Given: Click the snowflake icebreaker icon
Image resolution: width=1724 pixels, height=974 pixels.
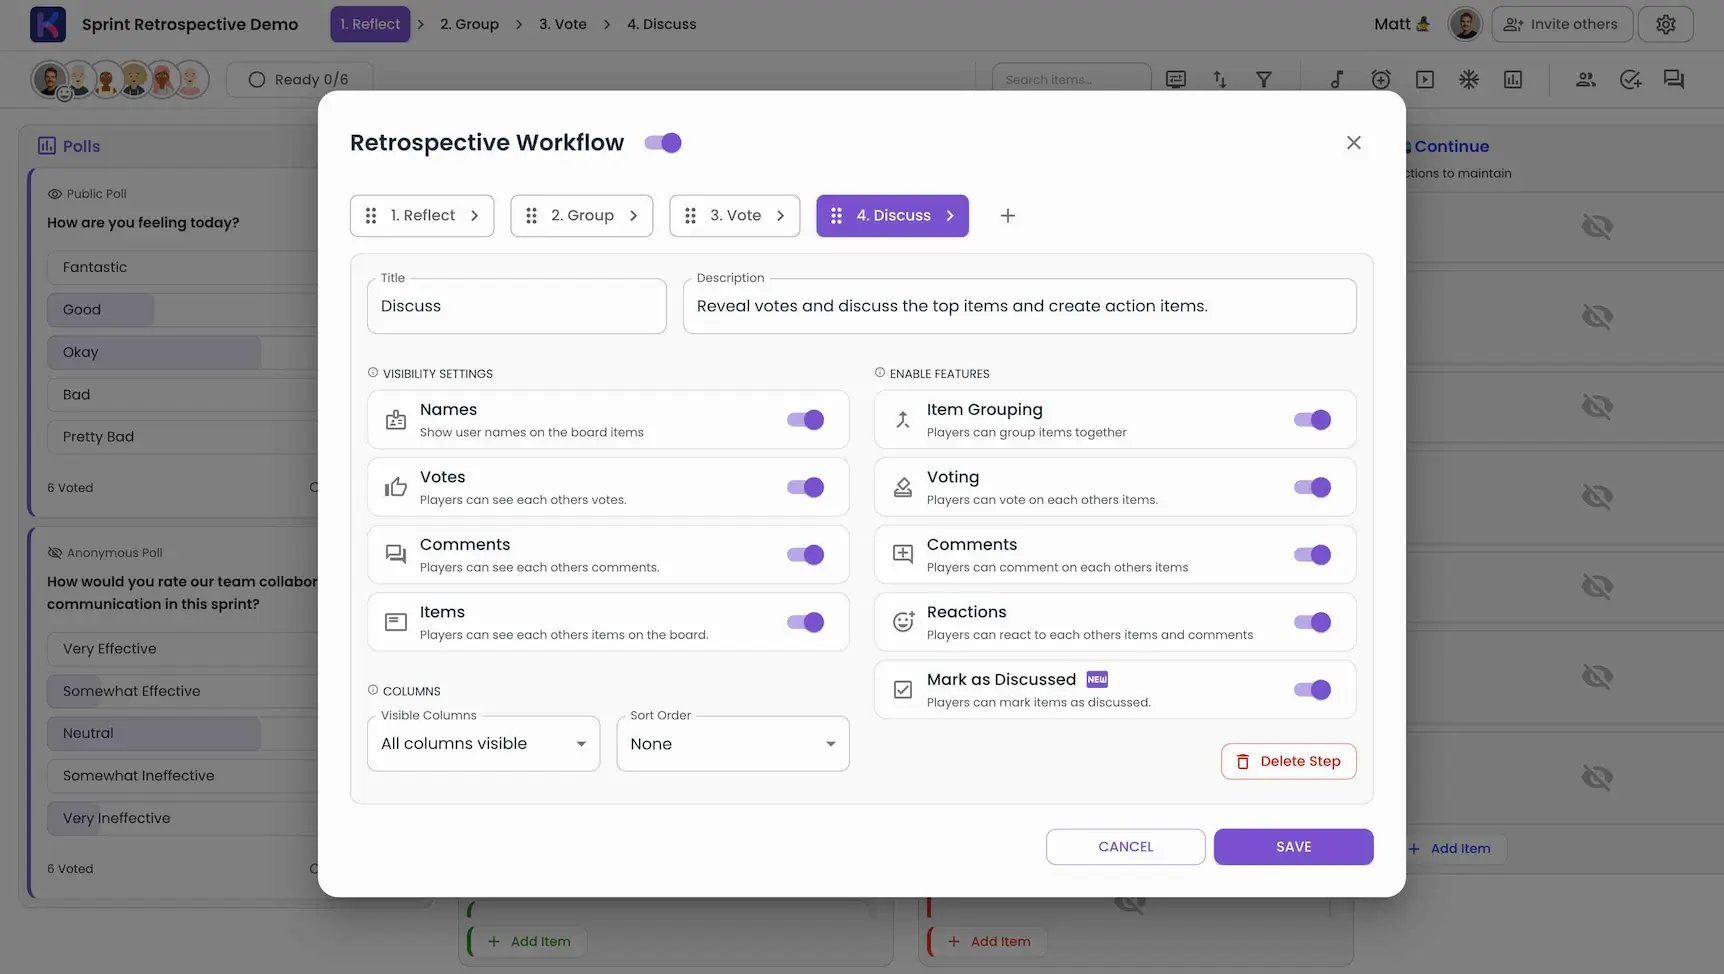Looking at the screenshot, I should (x=1469, y=79).
